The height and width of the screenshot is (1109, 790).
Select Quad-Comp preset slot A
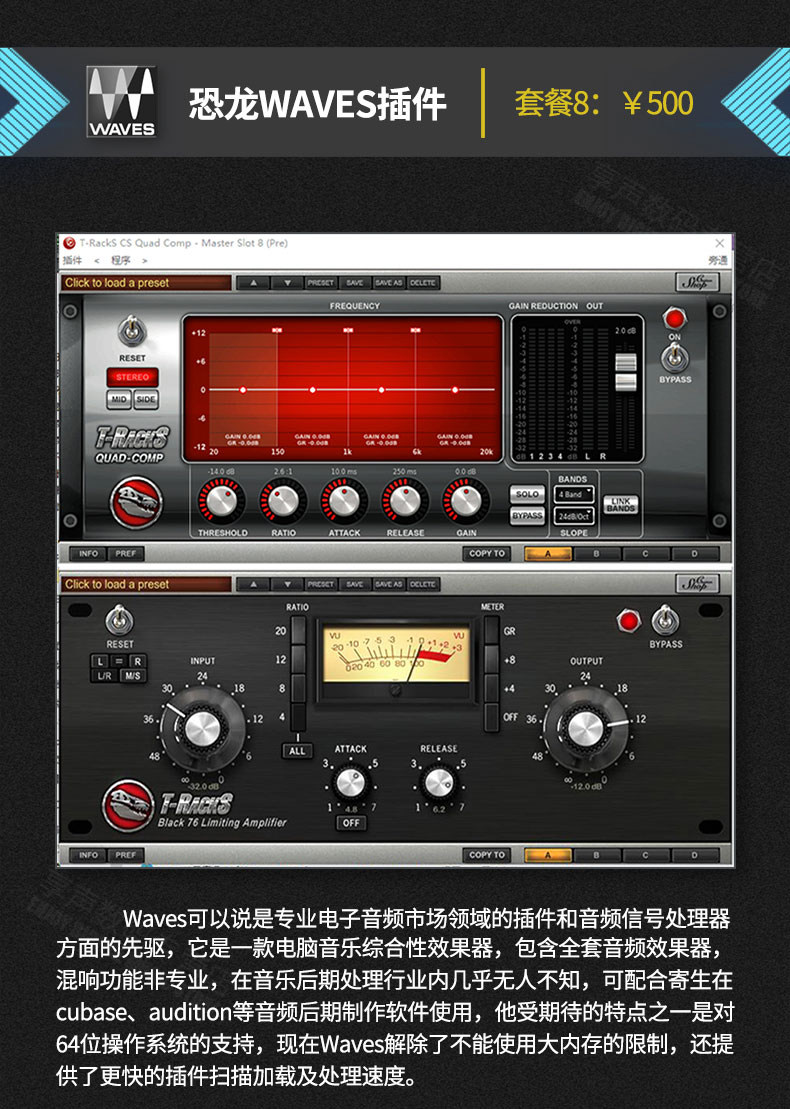pos(547,554)
